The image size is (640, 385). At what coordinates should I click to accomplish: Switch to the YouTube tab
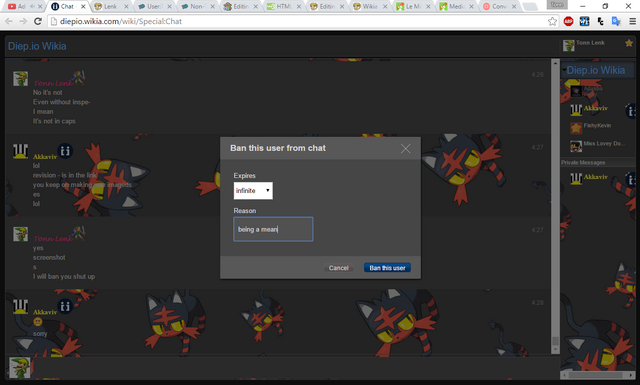[x=22, y=6]
